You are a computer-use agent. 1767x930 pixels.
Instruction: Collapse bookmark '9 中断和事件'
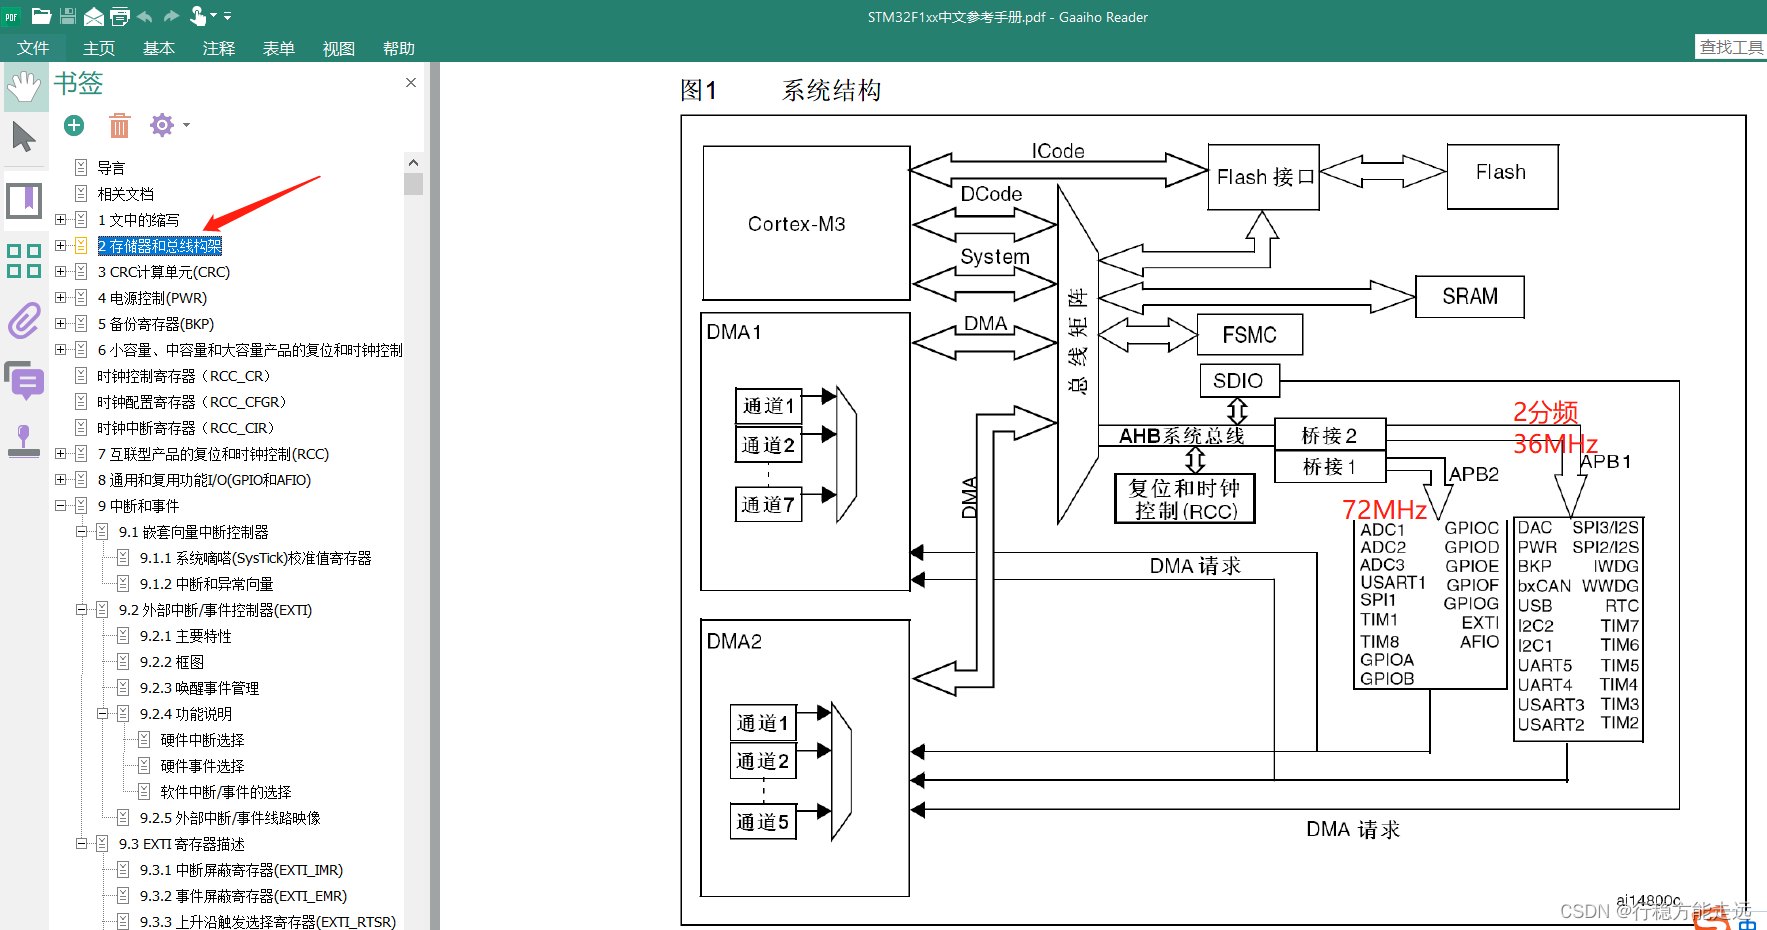pyautogui.click(x=61, y=506)
